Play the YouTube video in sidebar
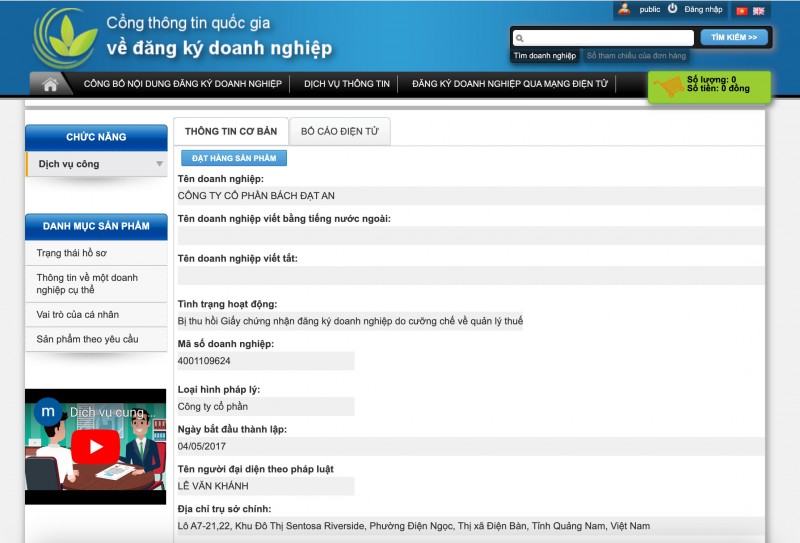Image resolution: width=800 pixels, height=543 pixels. tap(96, 446)
